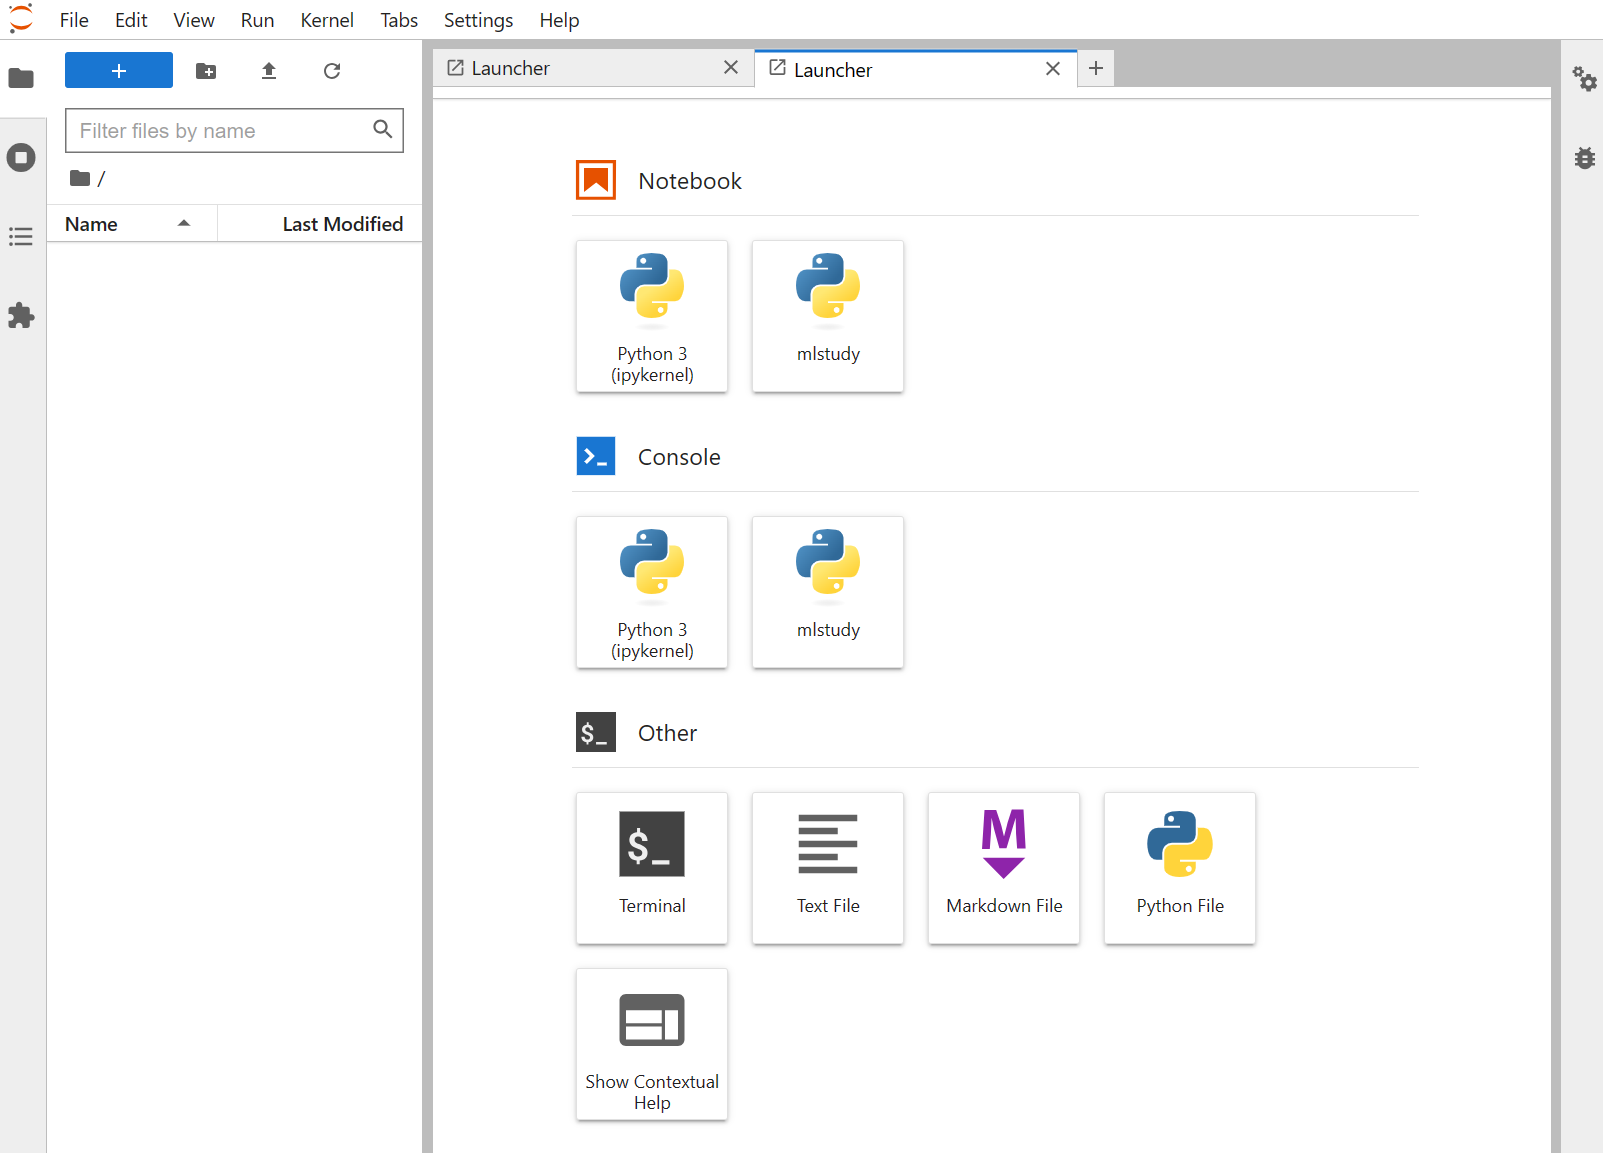Click the New Folder icon
Viewport: 1603px width, 1153px height.
(206, 71)
